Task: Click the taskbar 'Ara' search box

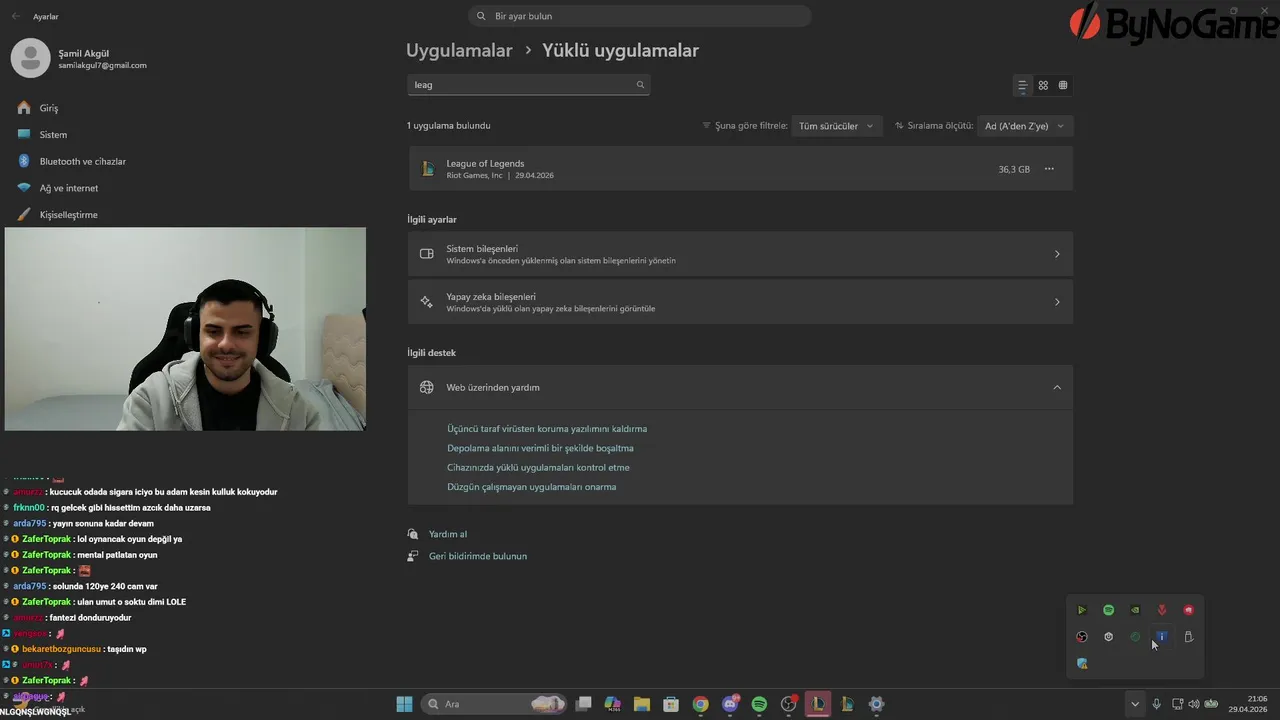Action: [x=494, y=704]
